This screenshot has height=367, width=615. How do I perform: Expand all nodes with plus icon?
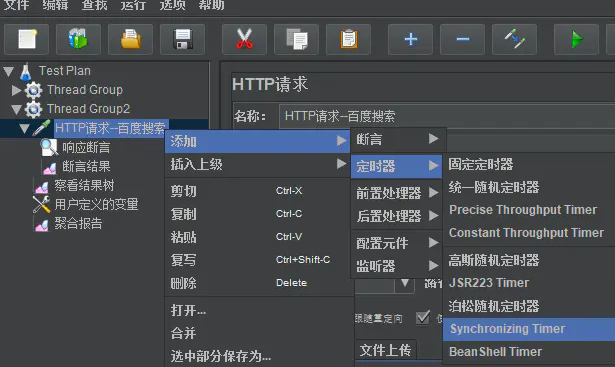[x=410, y=39]
